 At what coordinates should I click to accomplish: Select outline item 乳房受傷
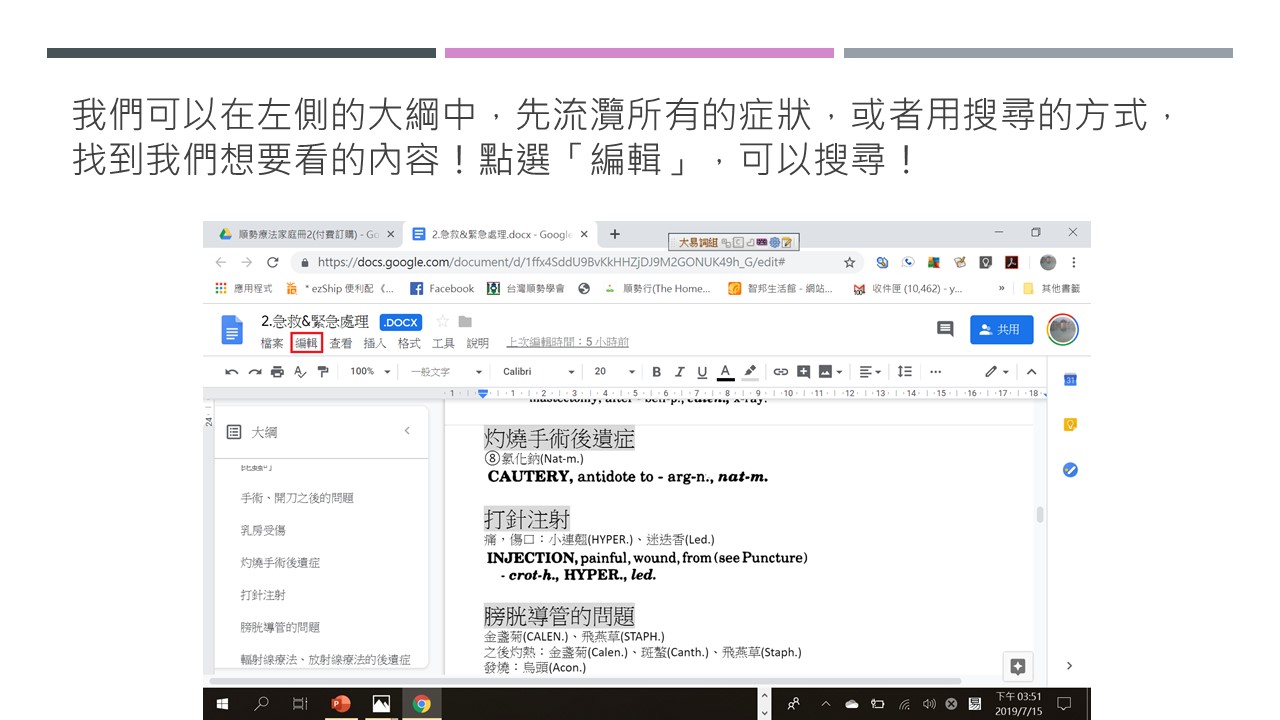point(263,530)
